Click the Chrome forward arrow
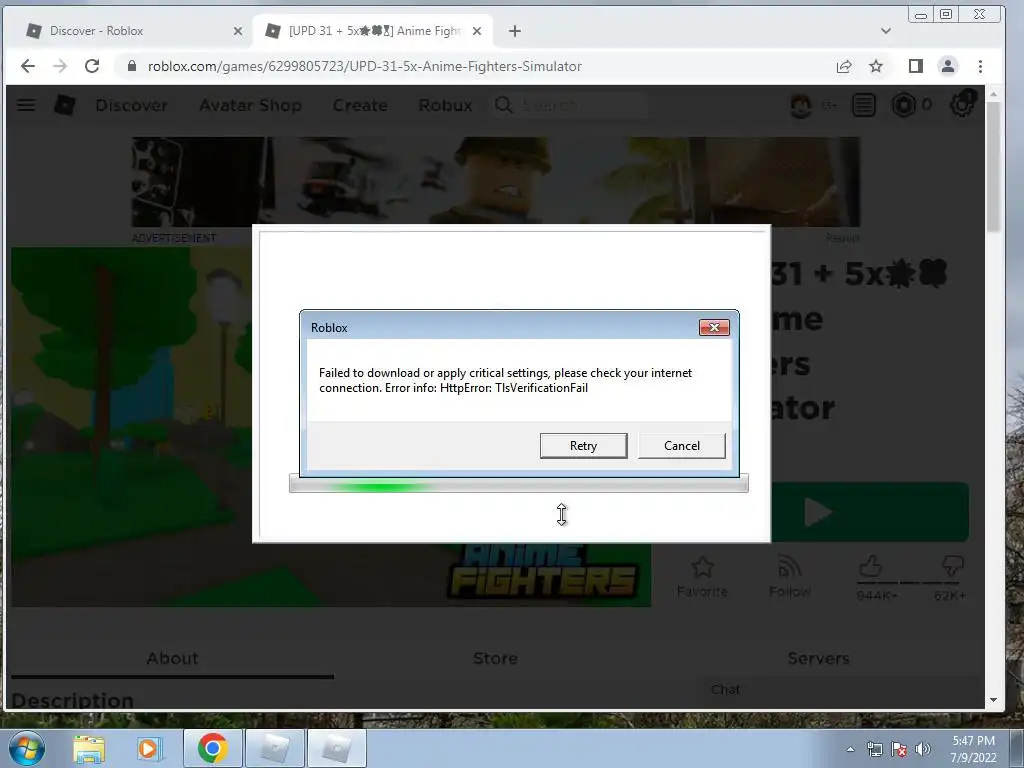Image resolution: width=1024 pixels, height=768 pixels. pyautogui.click(x=59, y=66)
